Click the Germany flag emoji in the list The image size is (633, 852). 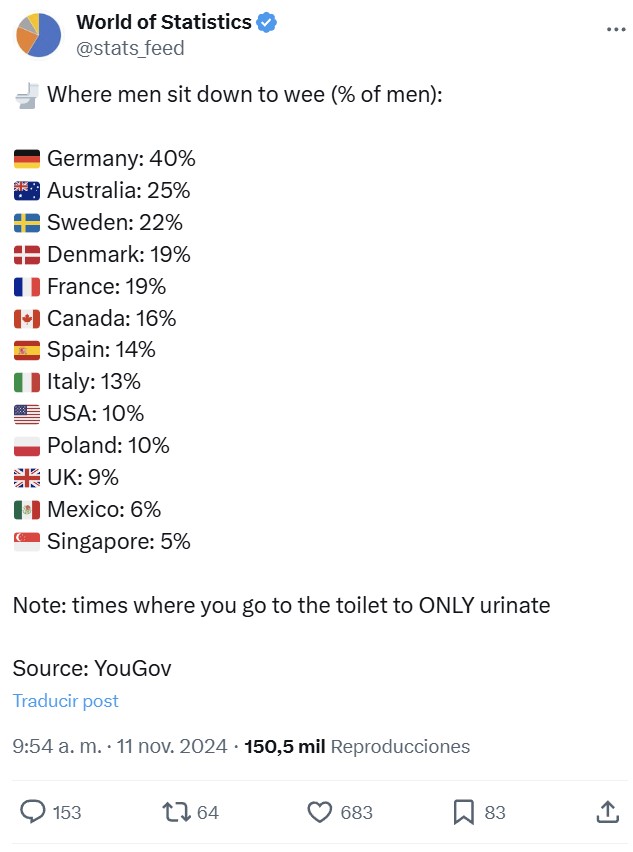coord(25,158)
